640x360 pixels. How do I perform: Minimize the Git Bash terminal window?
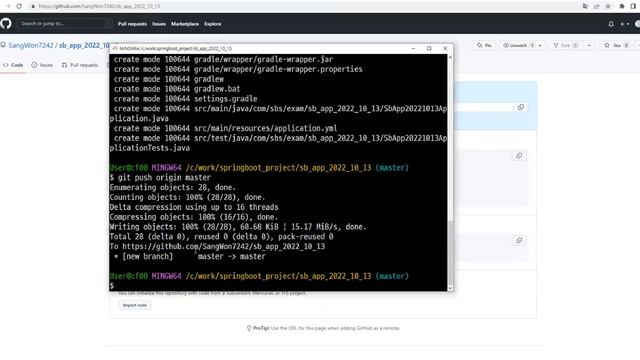point(413,48)
